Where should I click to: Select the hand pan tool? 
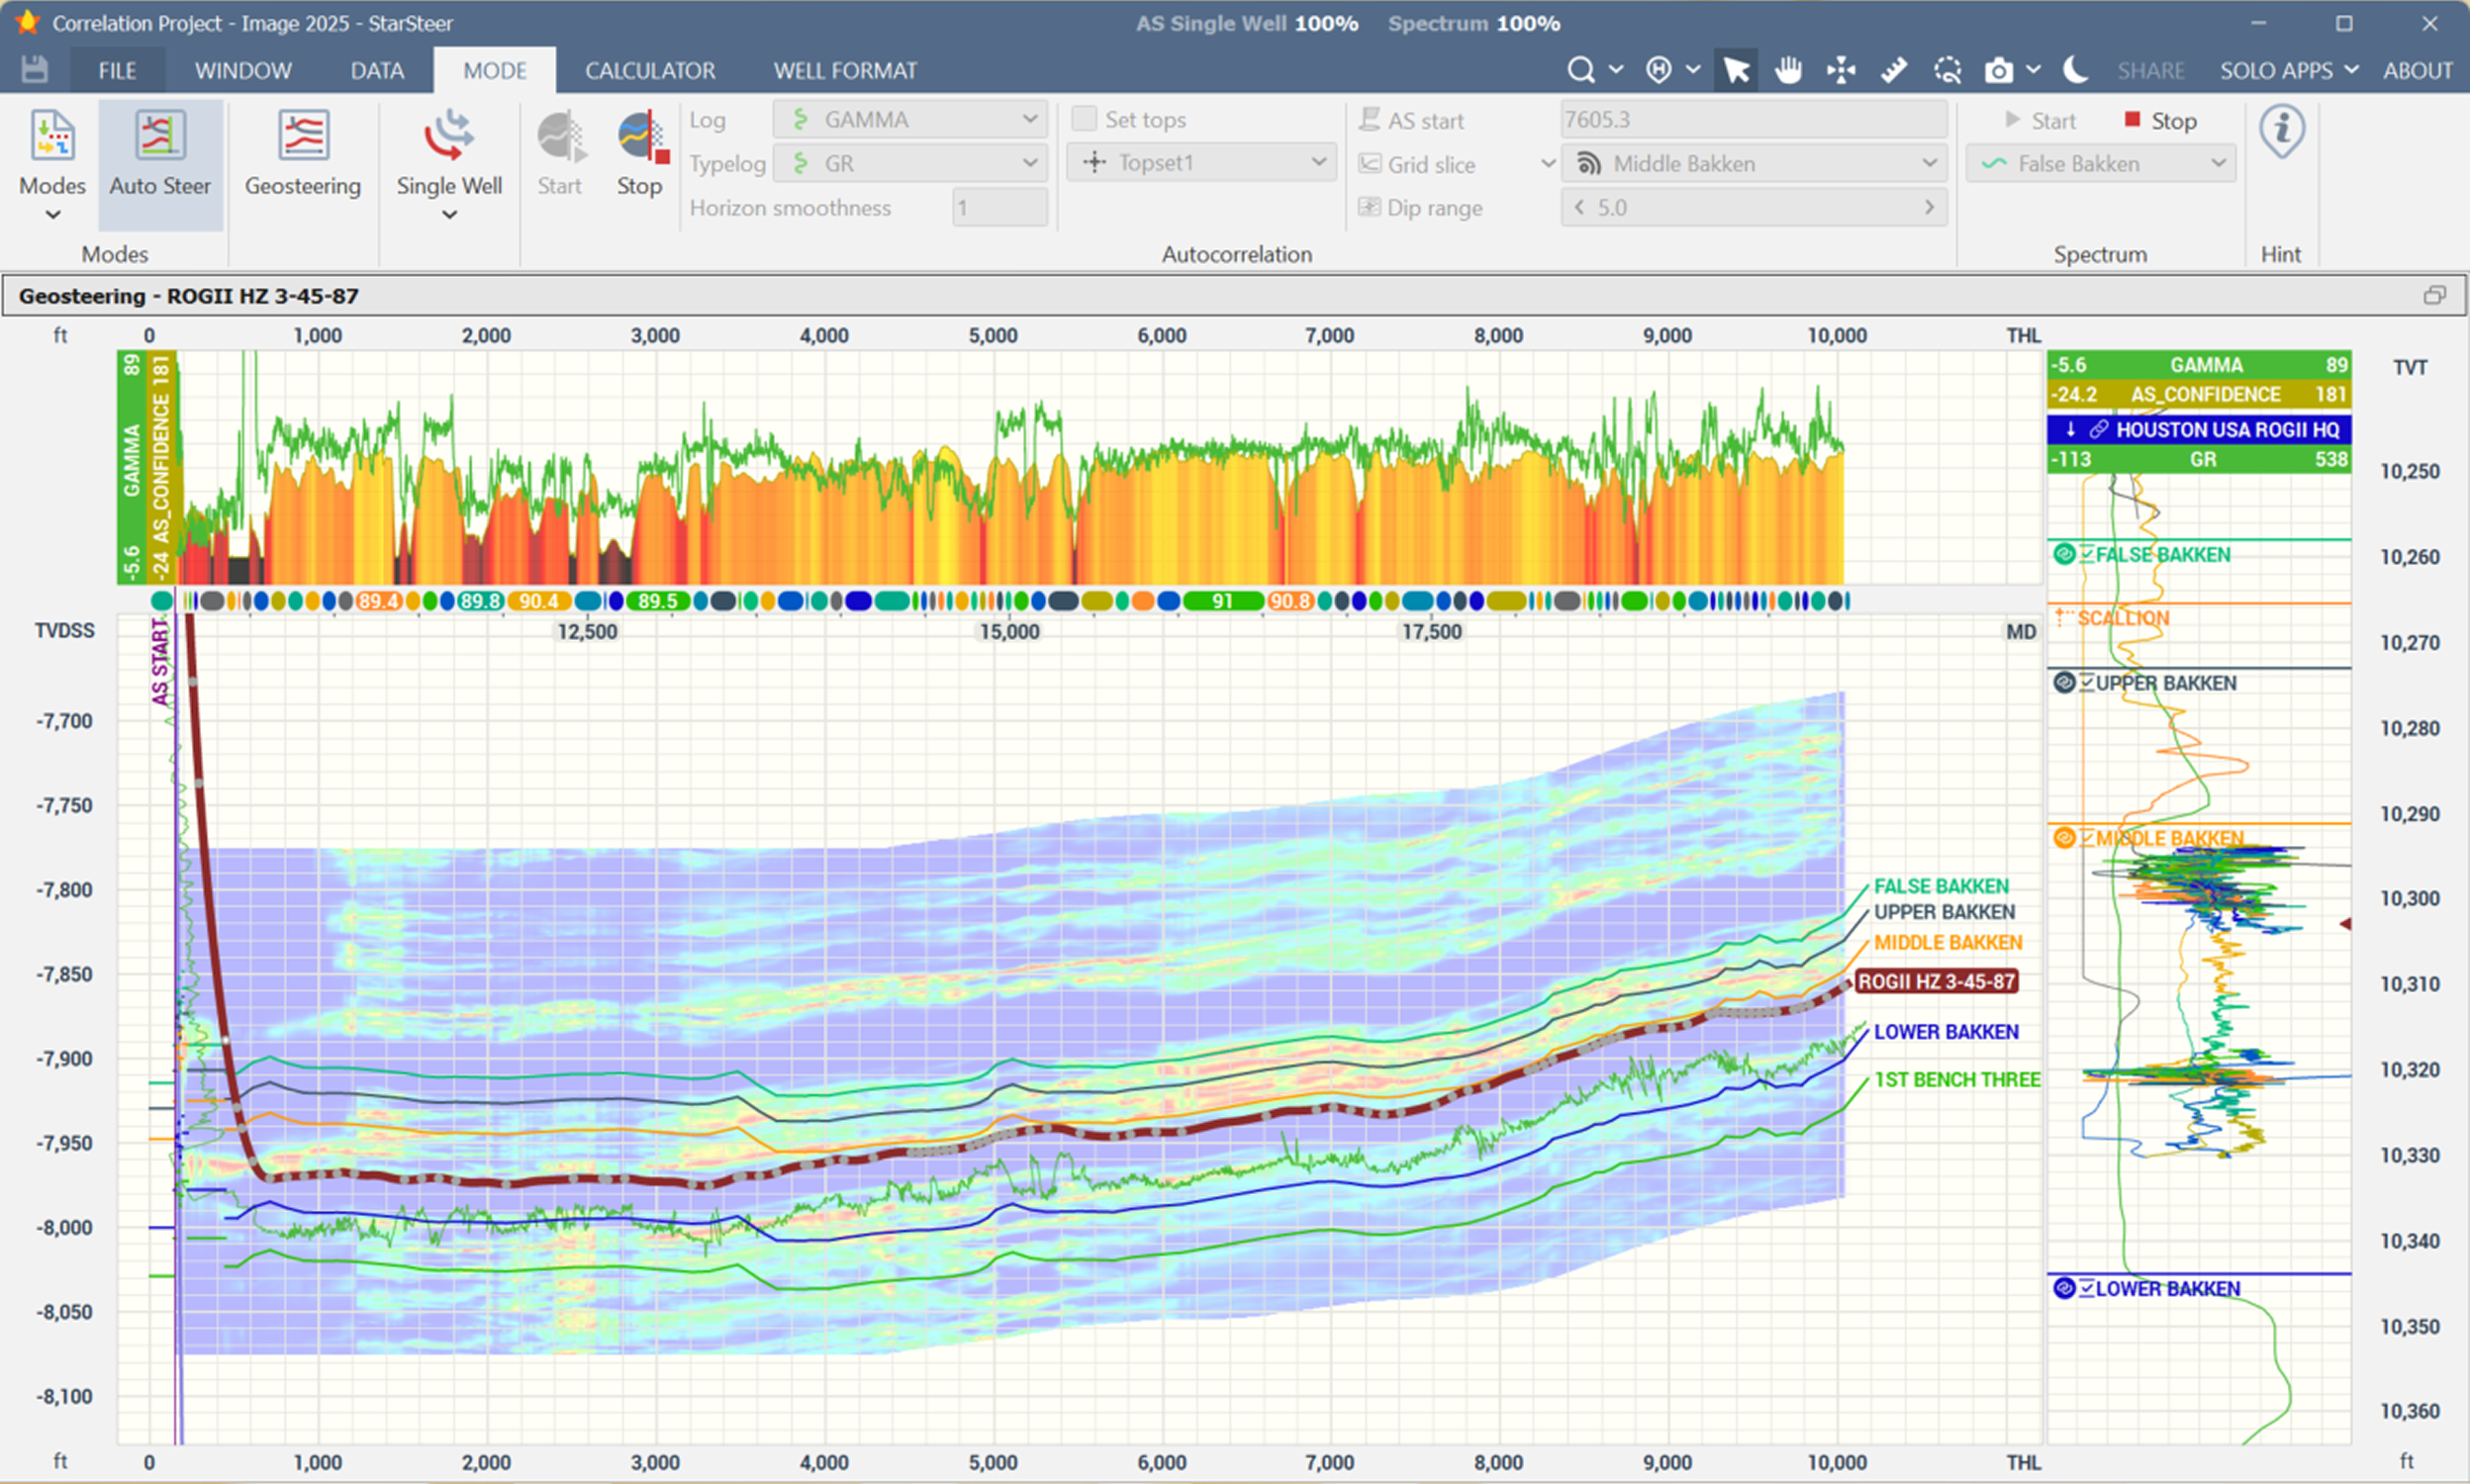pyautogui.click(x=1788, y=70)
